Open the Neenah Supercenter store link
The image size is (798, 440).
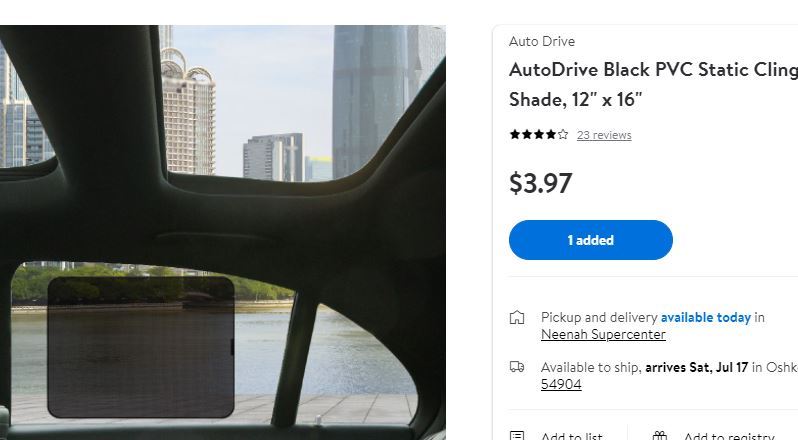[x=603, y=334]
